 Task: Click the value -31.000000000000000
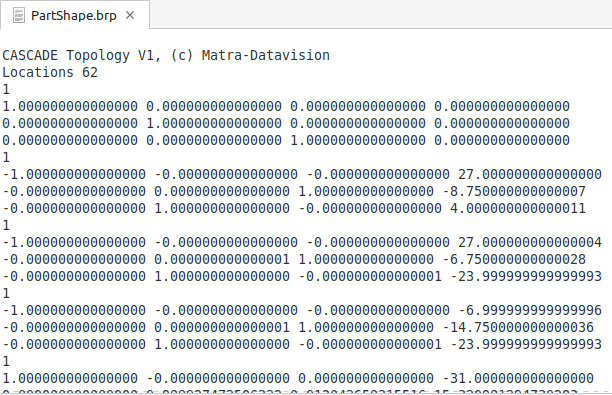[518, 378]
